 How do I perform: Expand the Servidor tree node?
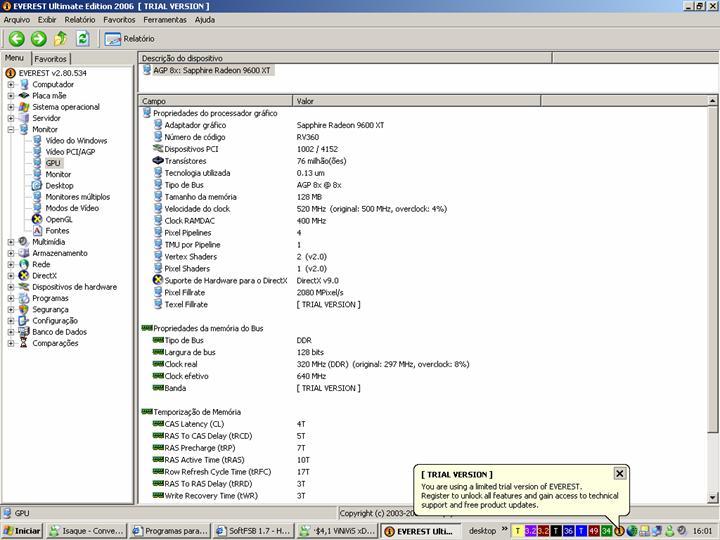tap(11, 118)
